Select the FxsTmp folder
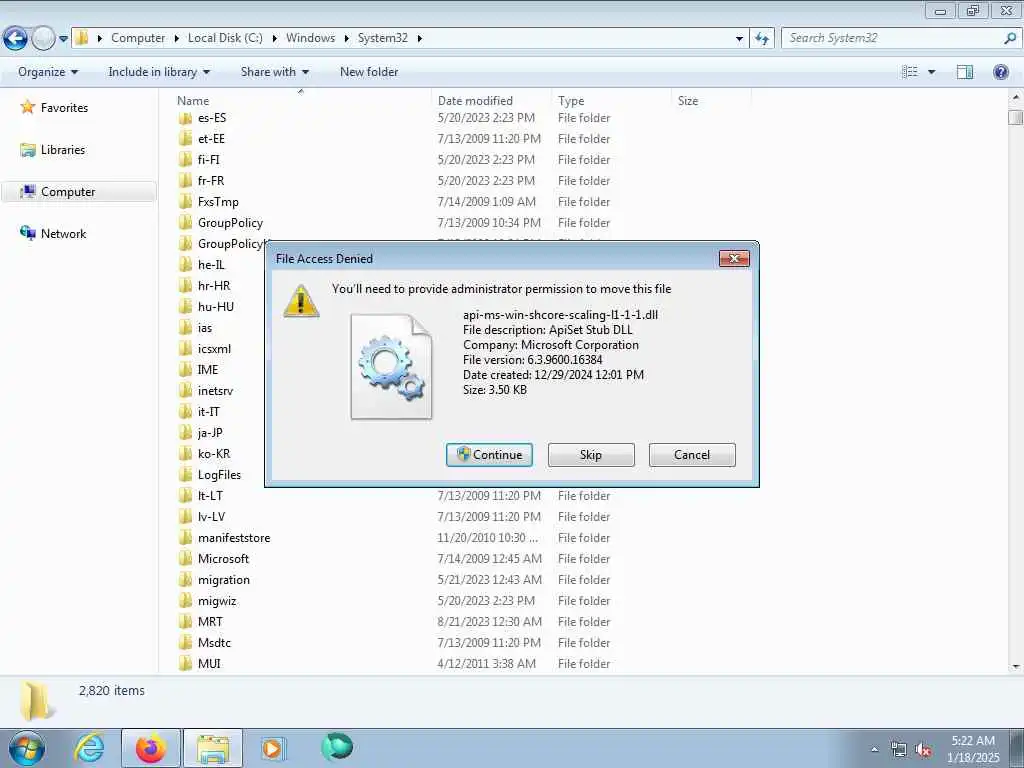Image resolution: width=1024 pixels, height=768 pixels. pos(218,202)
